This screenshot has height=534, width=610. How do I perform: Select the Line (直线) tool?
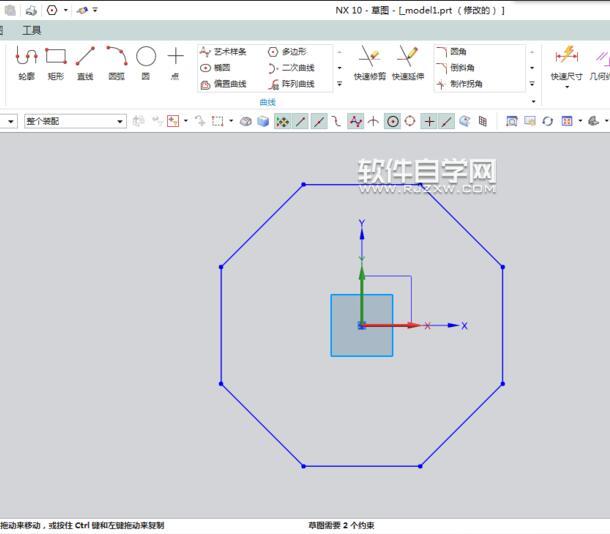click(85, 63)
